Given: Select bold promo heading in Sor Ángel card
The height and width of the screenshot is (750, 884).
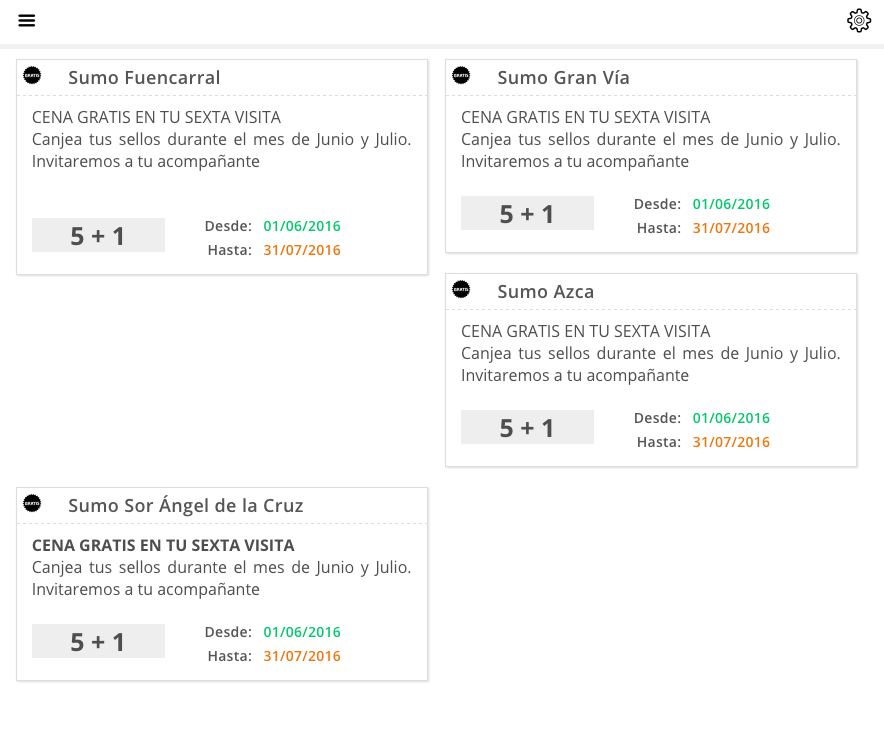Looking at the screenshot, I should (163, 546).
